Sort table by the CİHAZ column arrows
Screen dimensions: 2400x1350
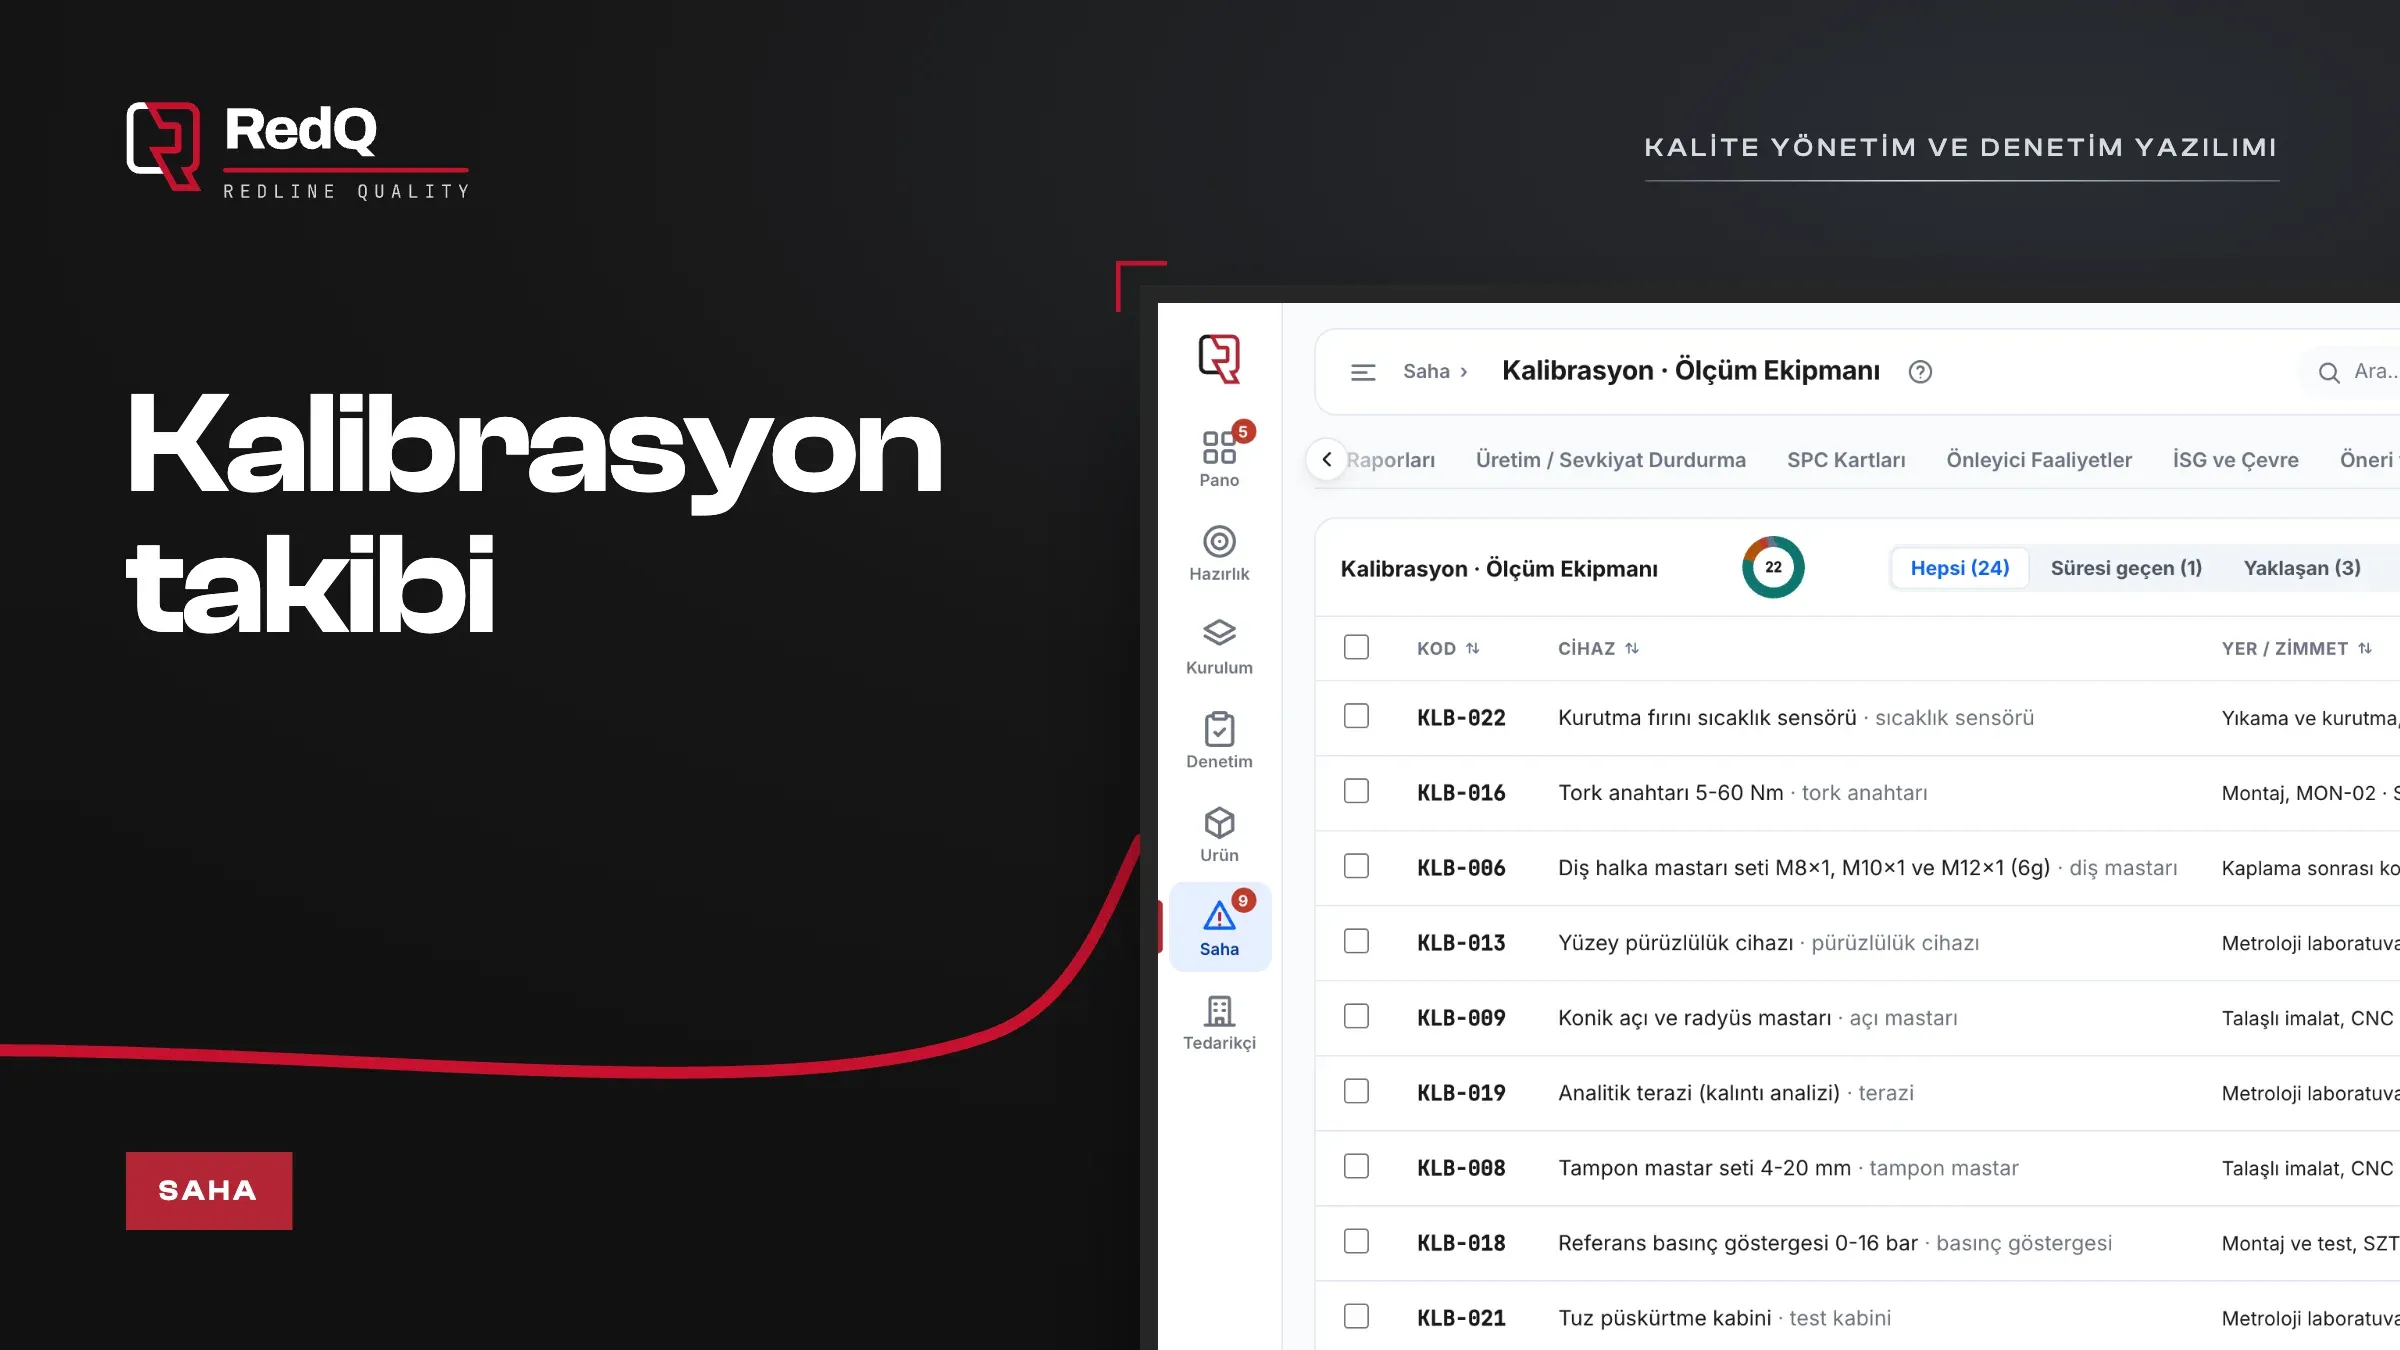(x=1632, y=648)
